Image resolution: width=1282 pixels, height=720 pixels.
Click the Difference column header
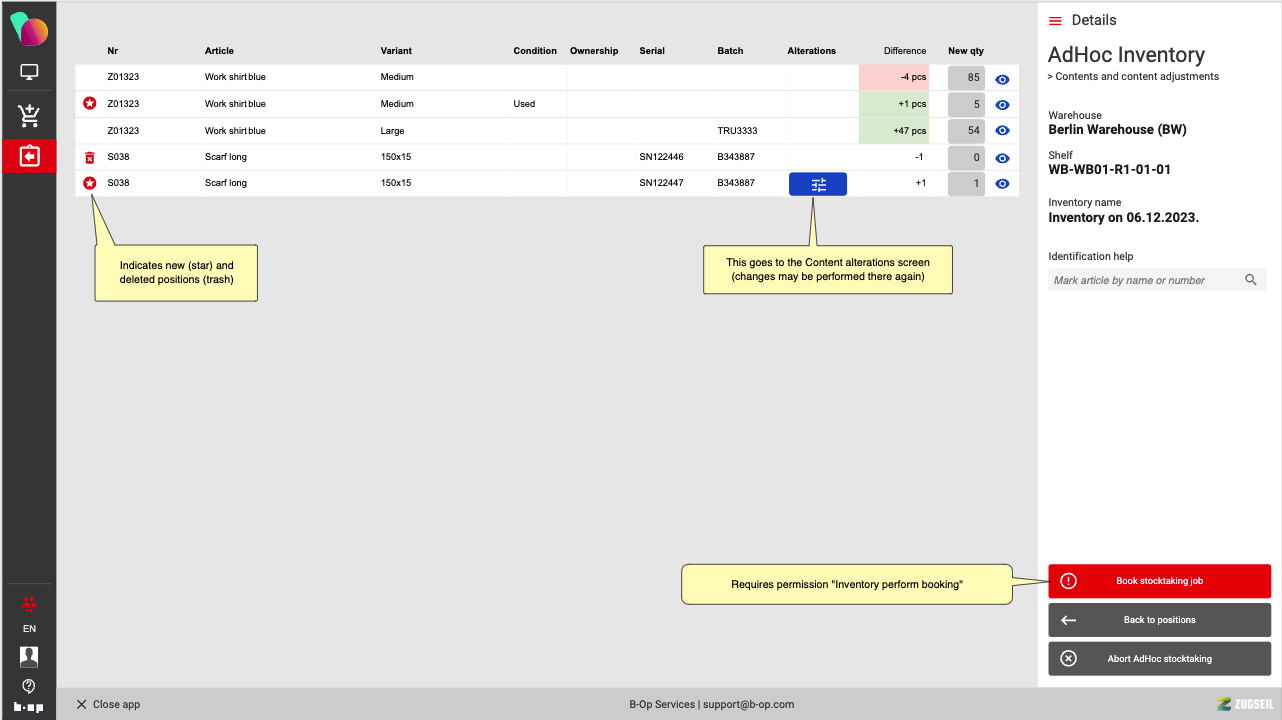pyautogui.click(x=904, y=51)
